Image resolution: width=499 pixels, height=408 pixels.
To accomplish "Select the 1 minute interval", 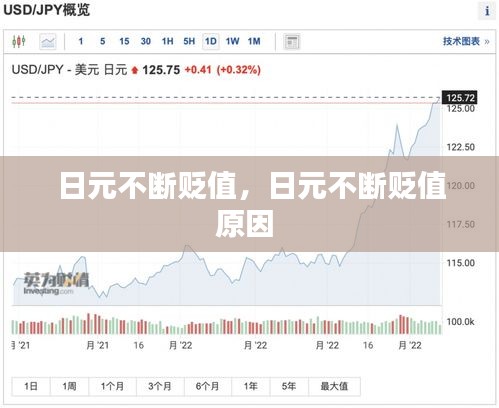I will point(81,41).
